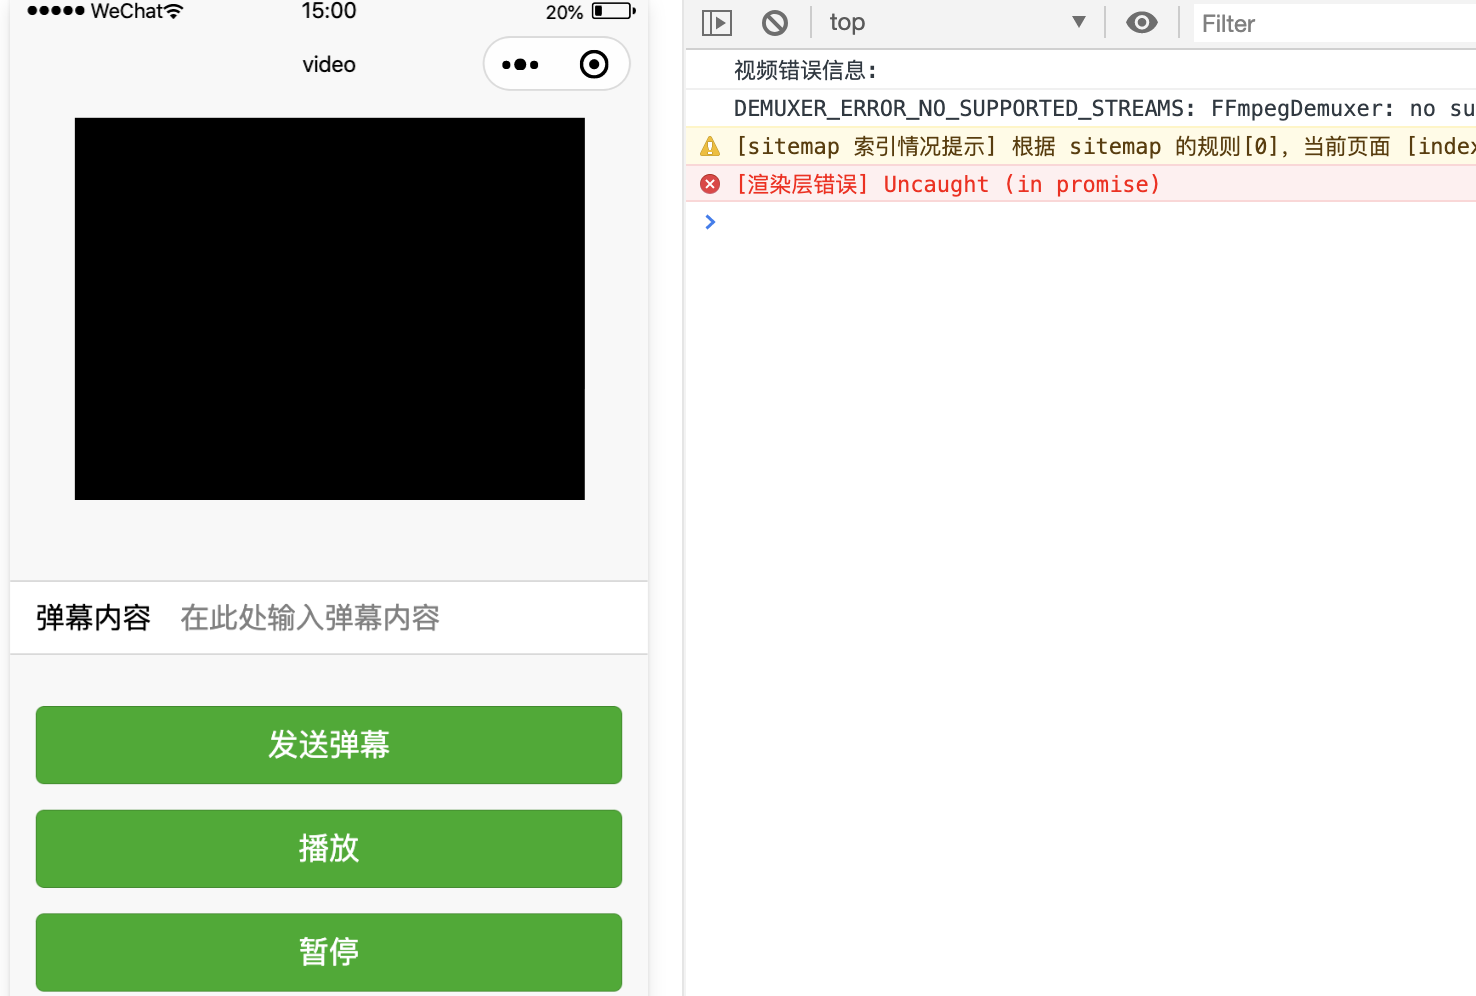Image resolution: width=1476 pixels, height=996 pixels.
Task: Select the [渲染层错误] Uncaught (in promise) message
Action: pos(947,185)
